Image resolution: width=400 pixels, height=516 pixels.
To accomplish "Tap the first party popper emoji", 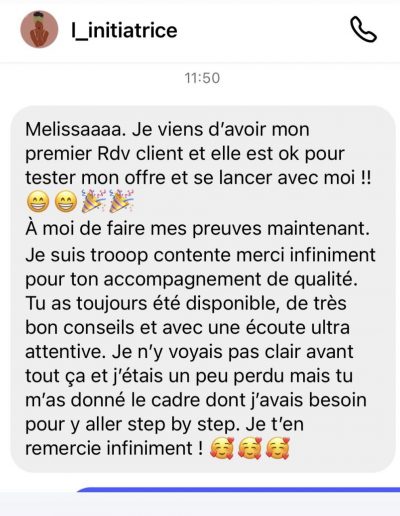I will coord(94,201).
